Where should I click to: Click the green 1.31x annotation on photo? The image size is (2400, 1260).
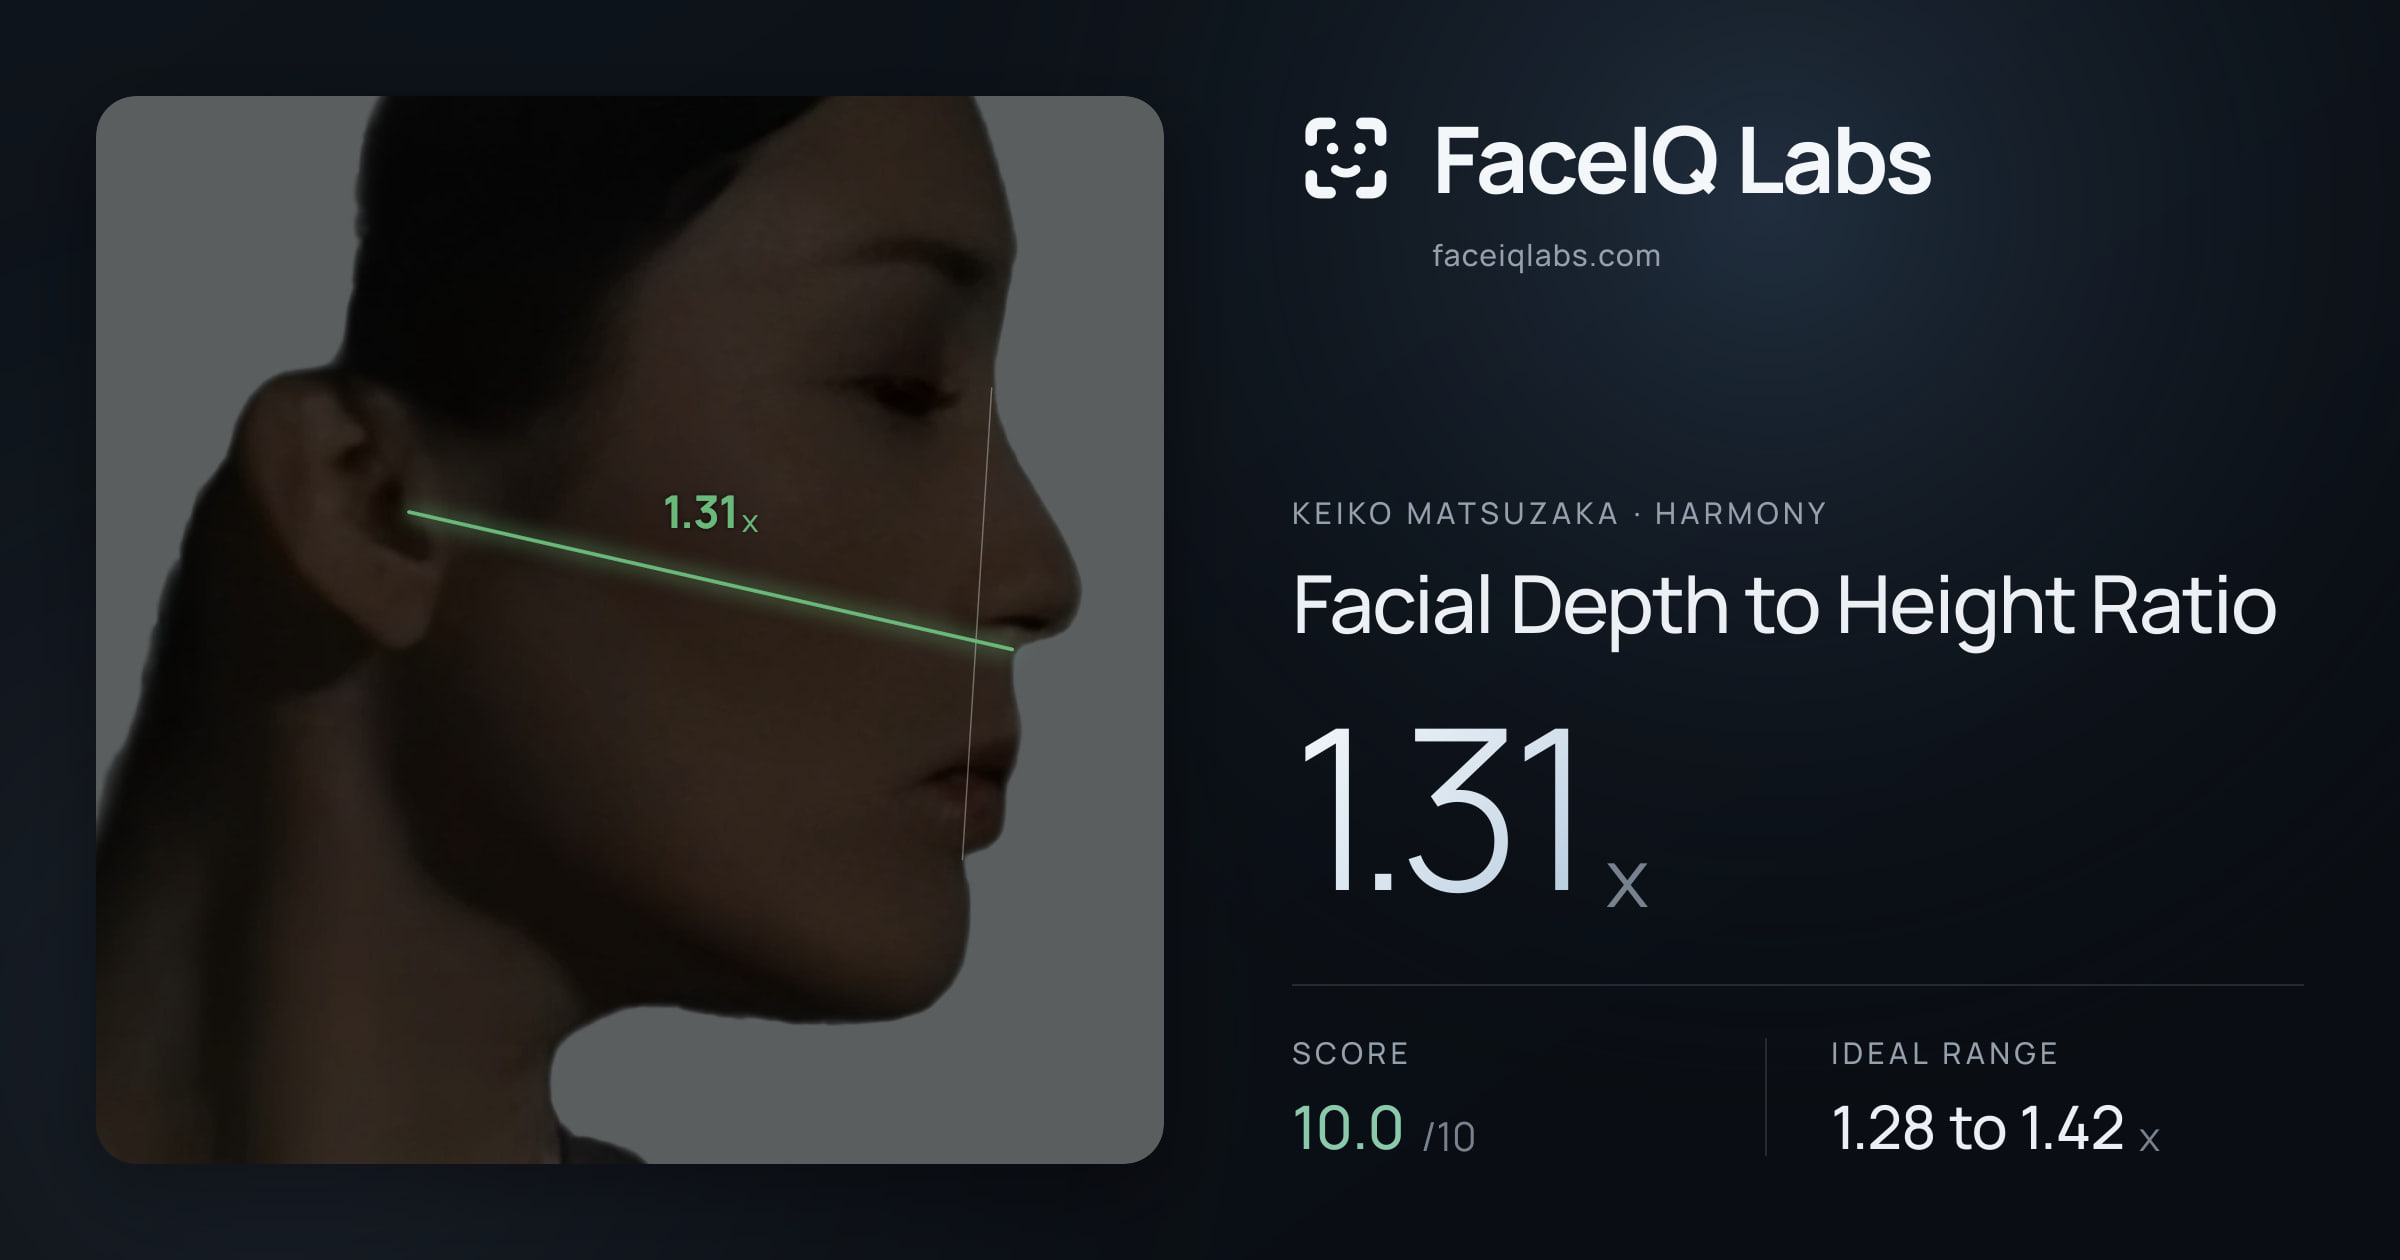point(711,513)
